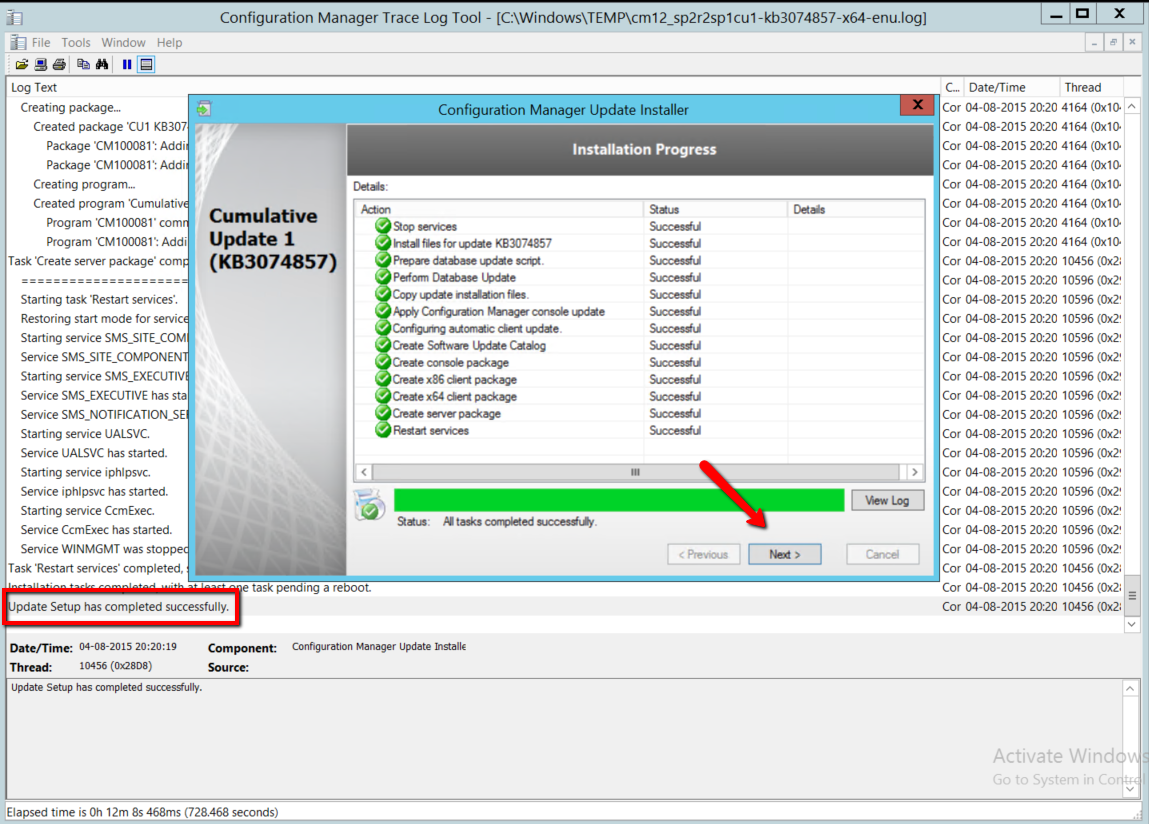The image size is (1149, 824).
Task: Pause log monitoring with the pause icon
Action: click(127, 65)
